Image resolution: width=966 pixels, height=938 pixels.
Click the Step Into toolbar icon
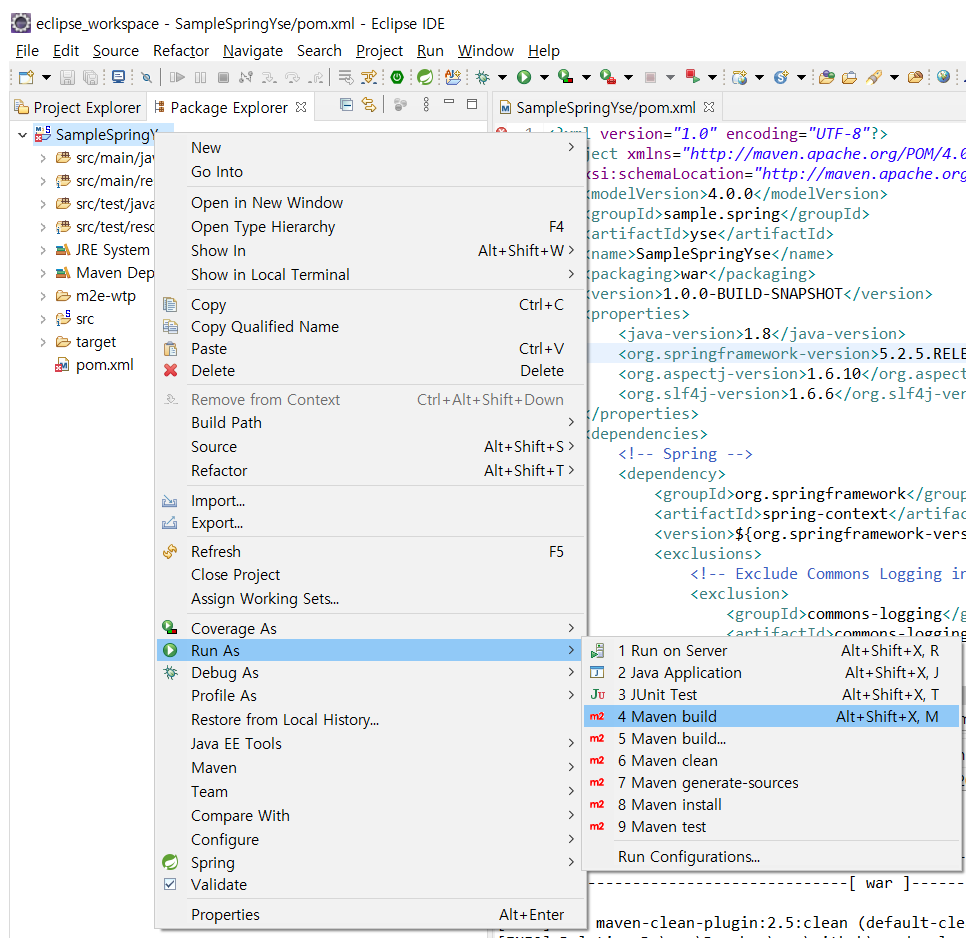[269, 78]
